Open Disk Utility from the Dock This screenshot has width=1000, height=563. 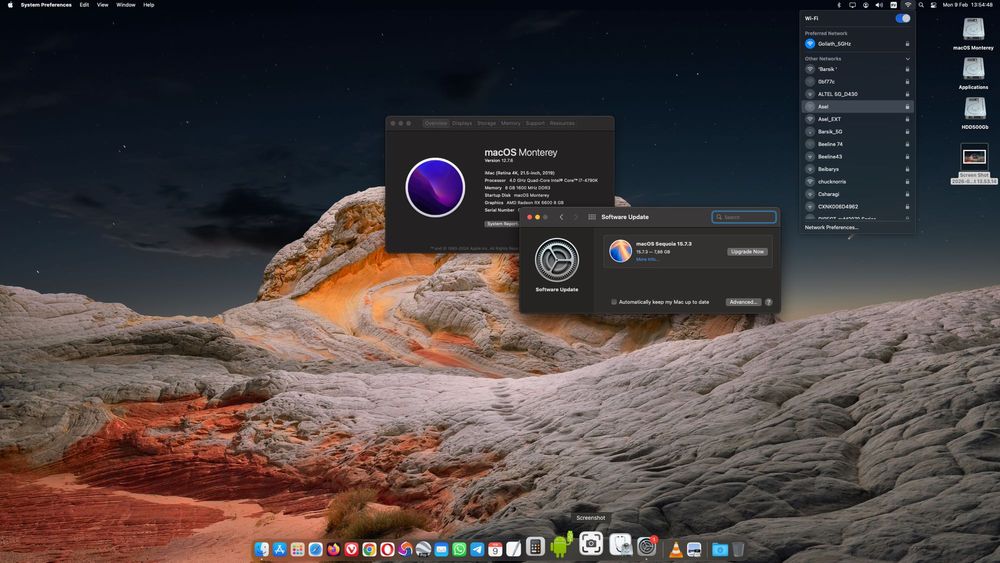pyautogui.click(x=620, y=545)
